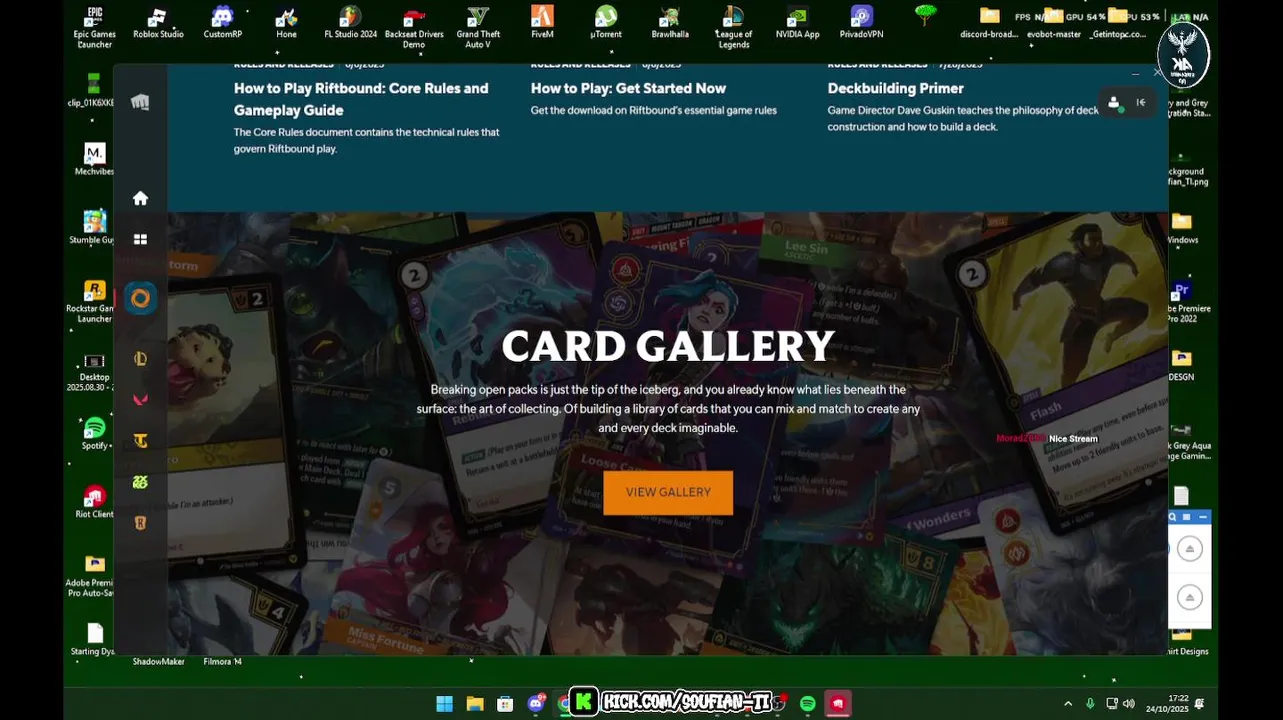Open the notifications bell icon
The height and width of the screenshot is (720, 1283).
pos(1199,704)
